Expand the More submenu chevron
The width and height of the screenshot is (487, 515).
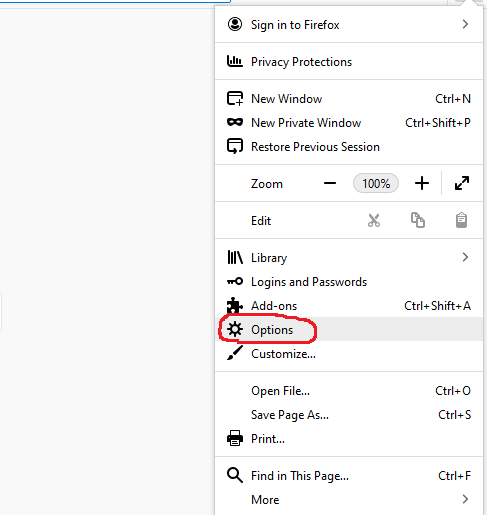click(465, 499)
